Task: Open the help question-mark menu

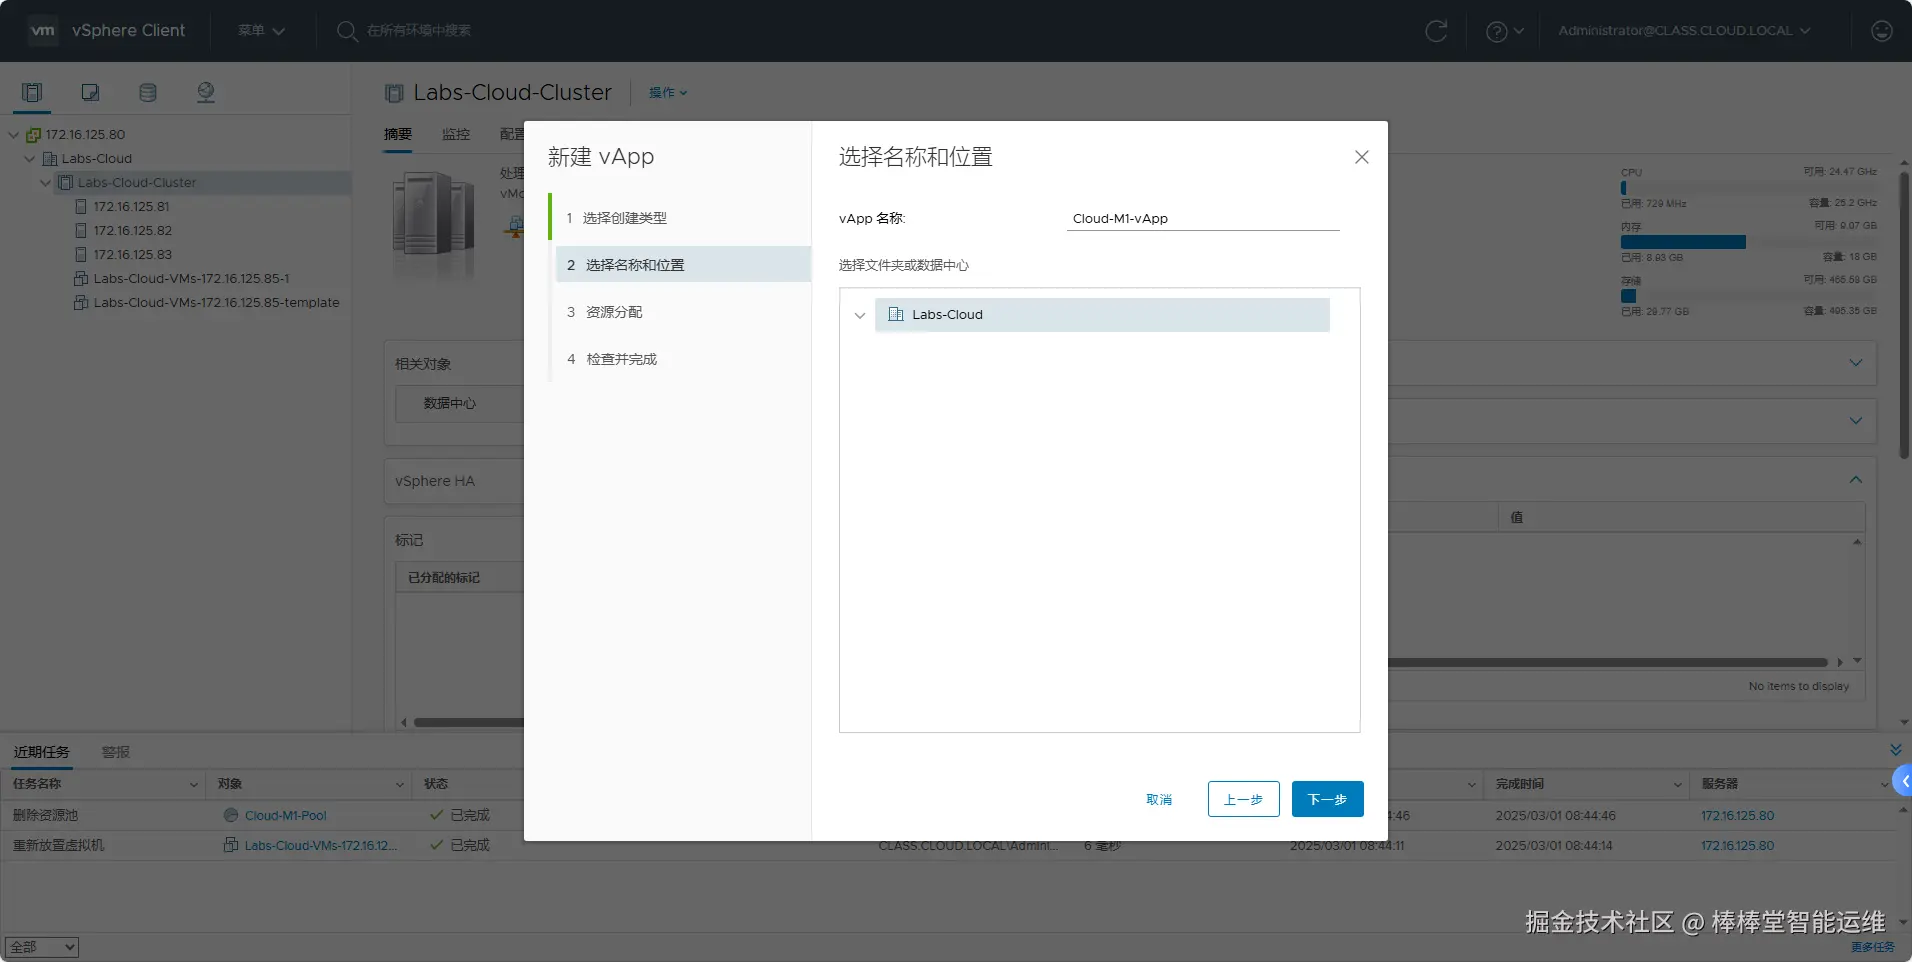Action: pyautogui.click(x=1504, y=31)
